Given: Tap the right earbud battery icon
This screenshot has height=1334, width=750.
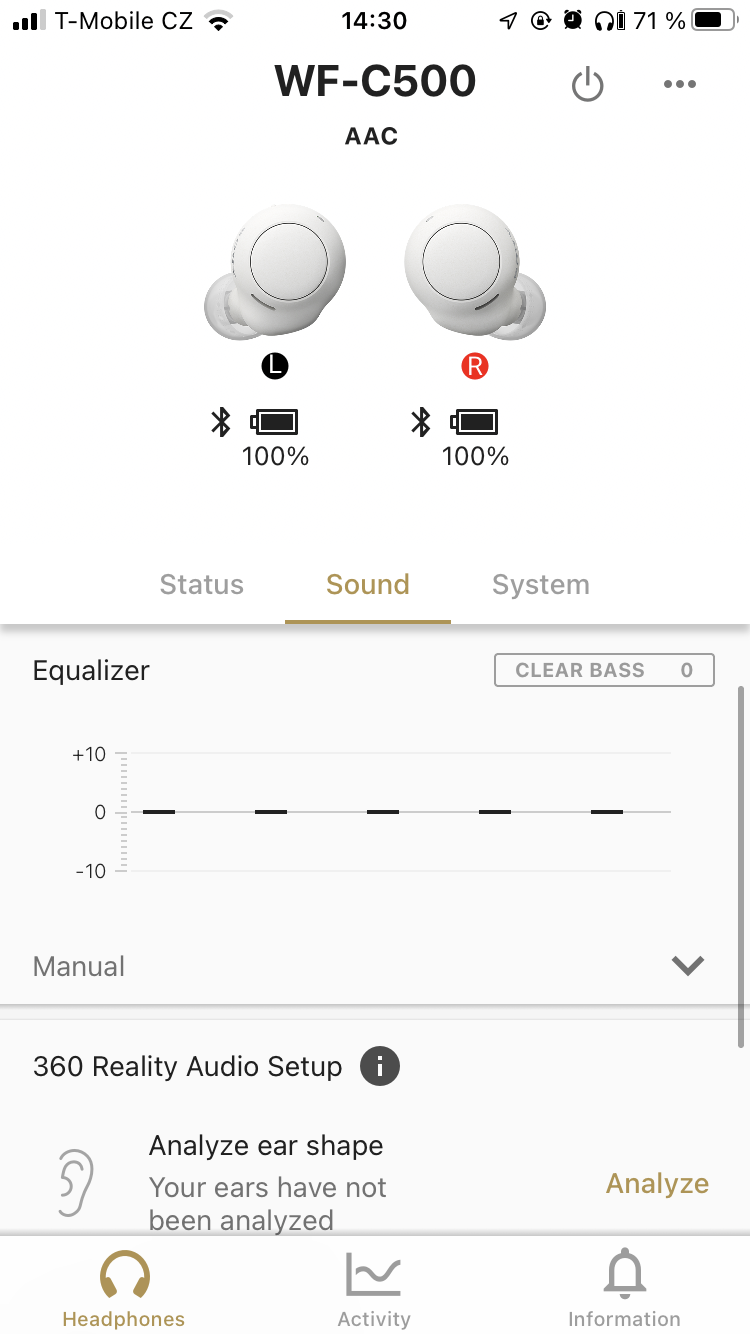Looking at the screenshot, I should pyautogui.click(x=475, y=422).
